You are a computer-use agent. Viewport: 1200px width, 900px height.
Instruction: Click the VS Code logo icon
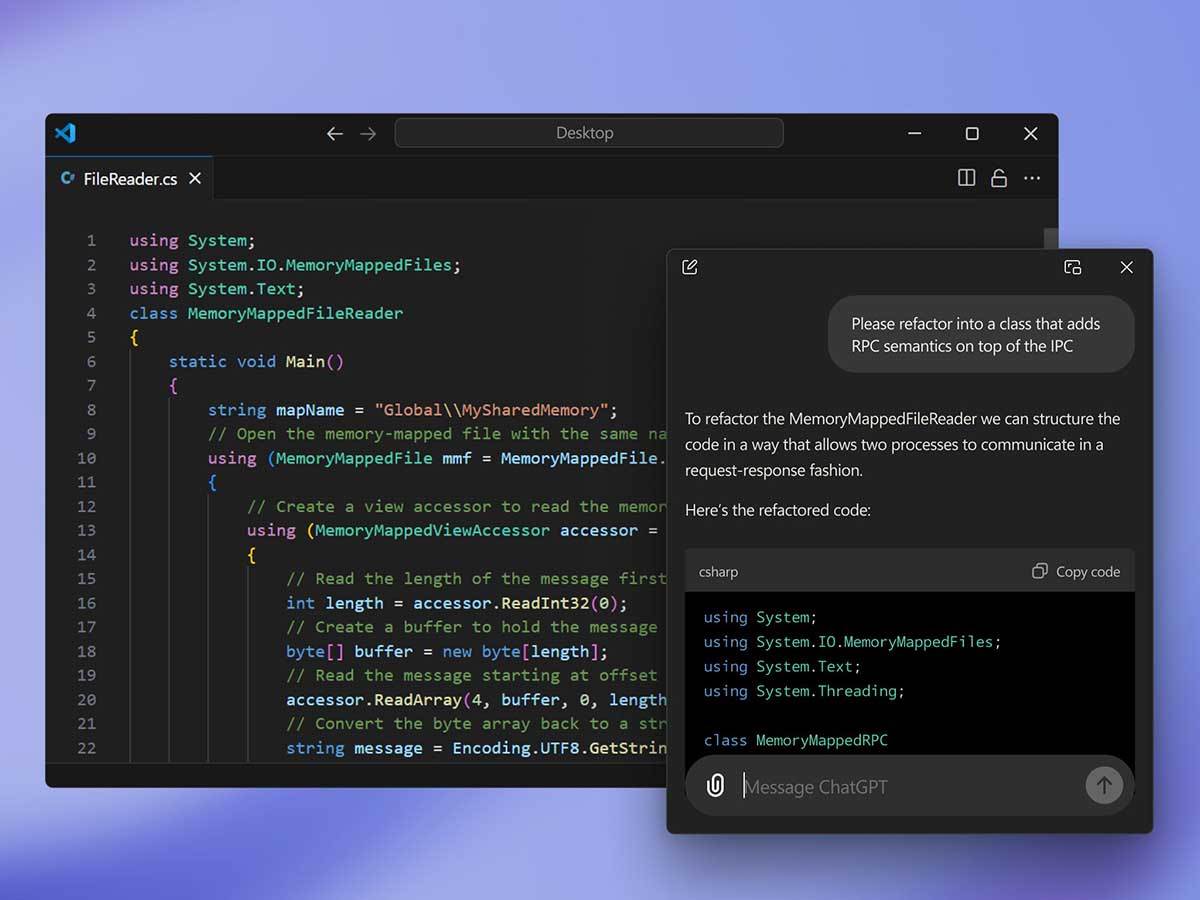click(66, 133)
